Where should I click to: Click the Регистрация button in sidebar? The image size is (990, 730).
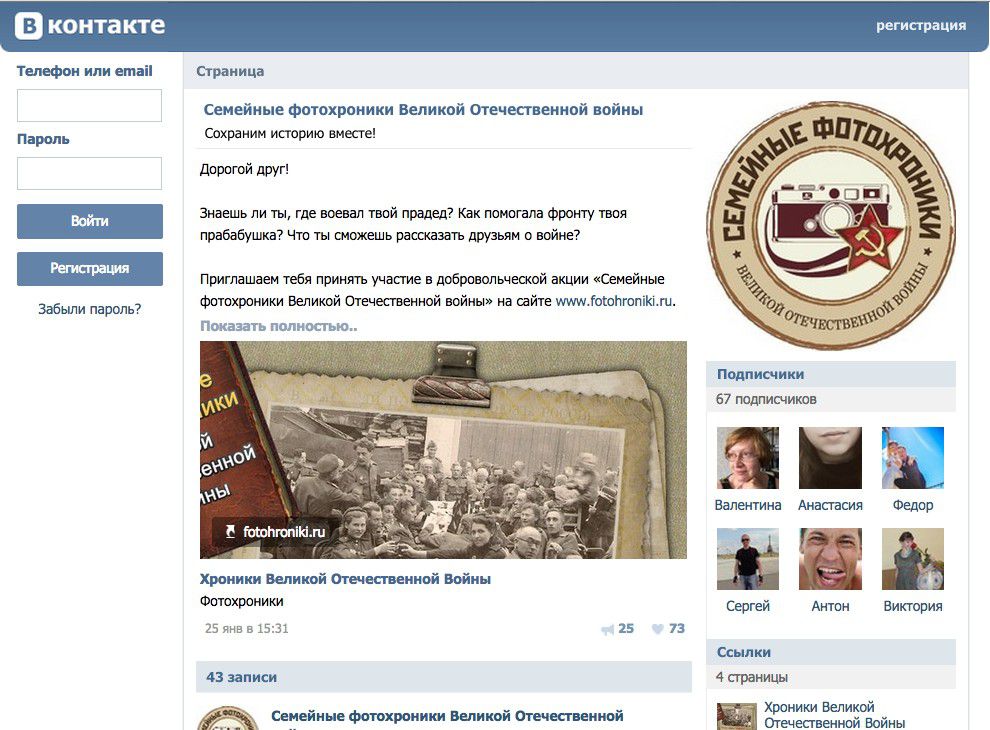pos(90,268)
